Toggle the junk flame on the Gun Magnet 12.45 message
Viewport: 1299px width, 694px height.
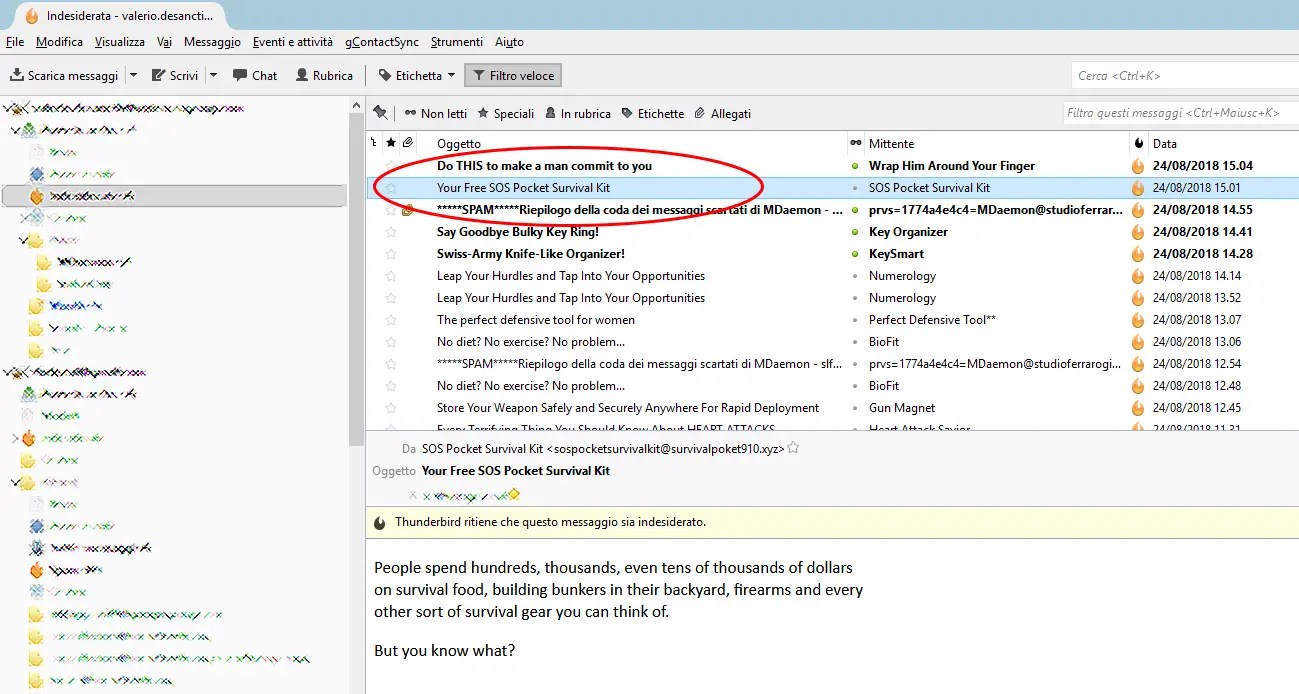(x=1138, y=407)
